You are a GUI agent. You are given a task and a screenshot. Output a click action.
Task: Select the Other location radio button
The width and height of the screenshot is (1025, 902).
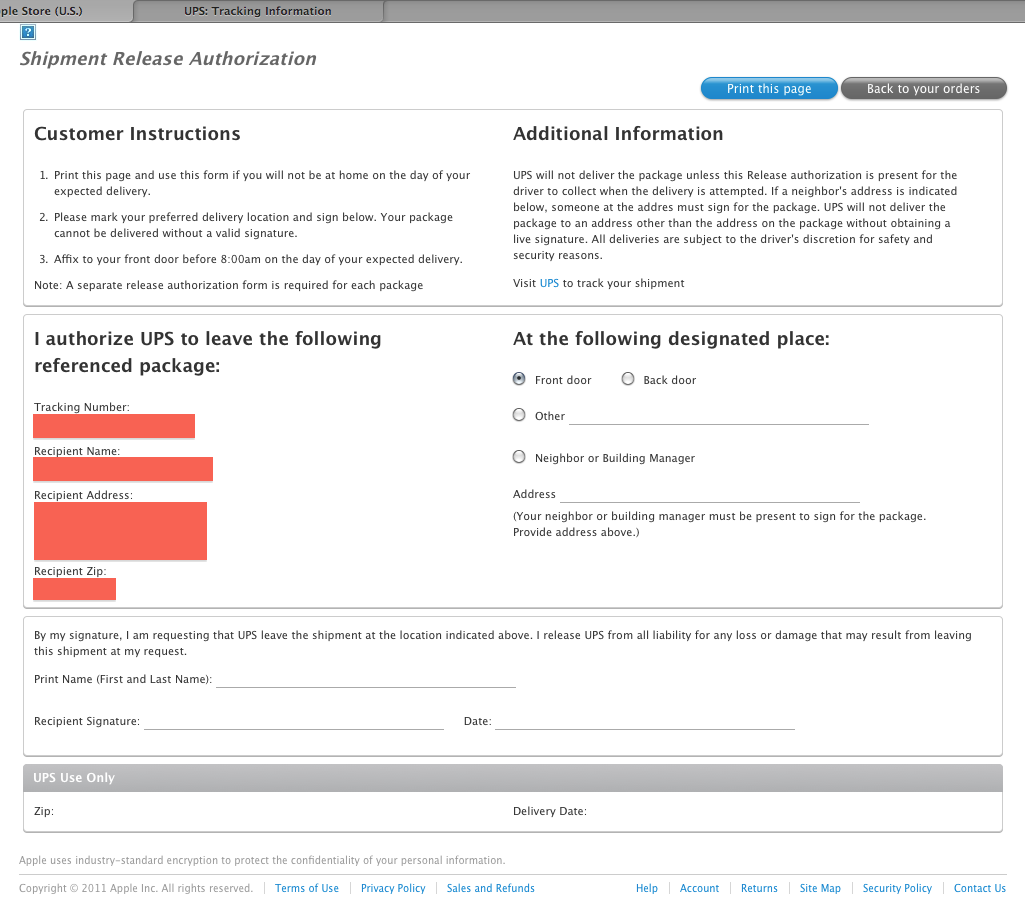pos(519,415)
